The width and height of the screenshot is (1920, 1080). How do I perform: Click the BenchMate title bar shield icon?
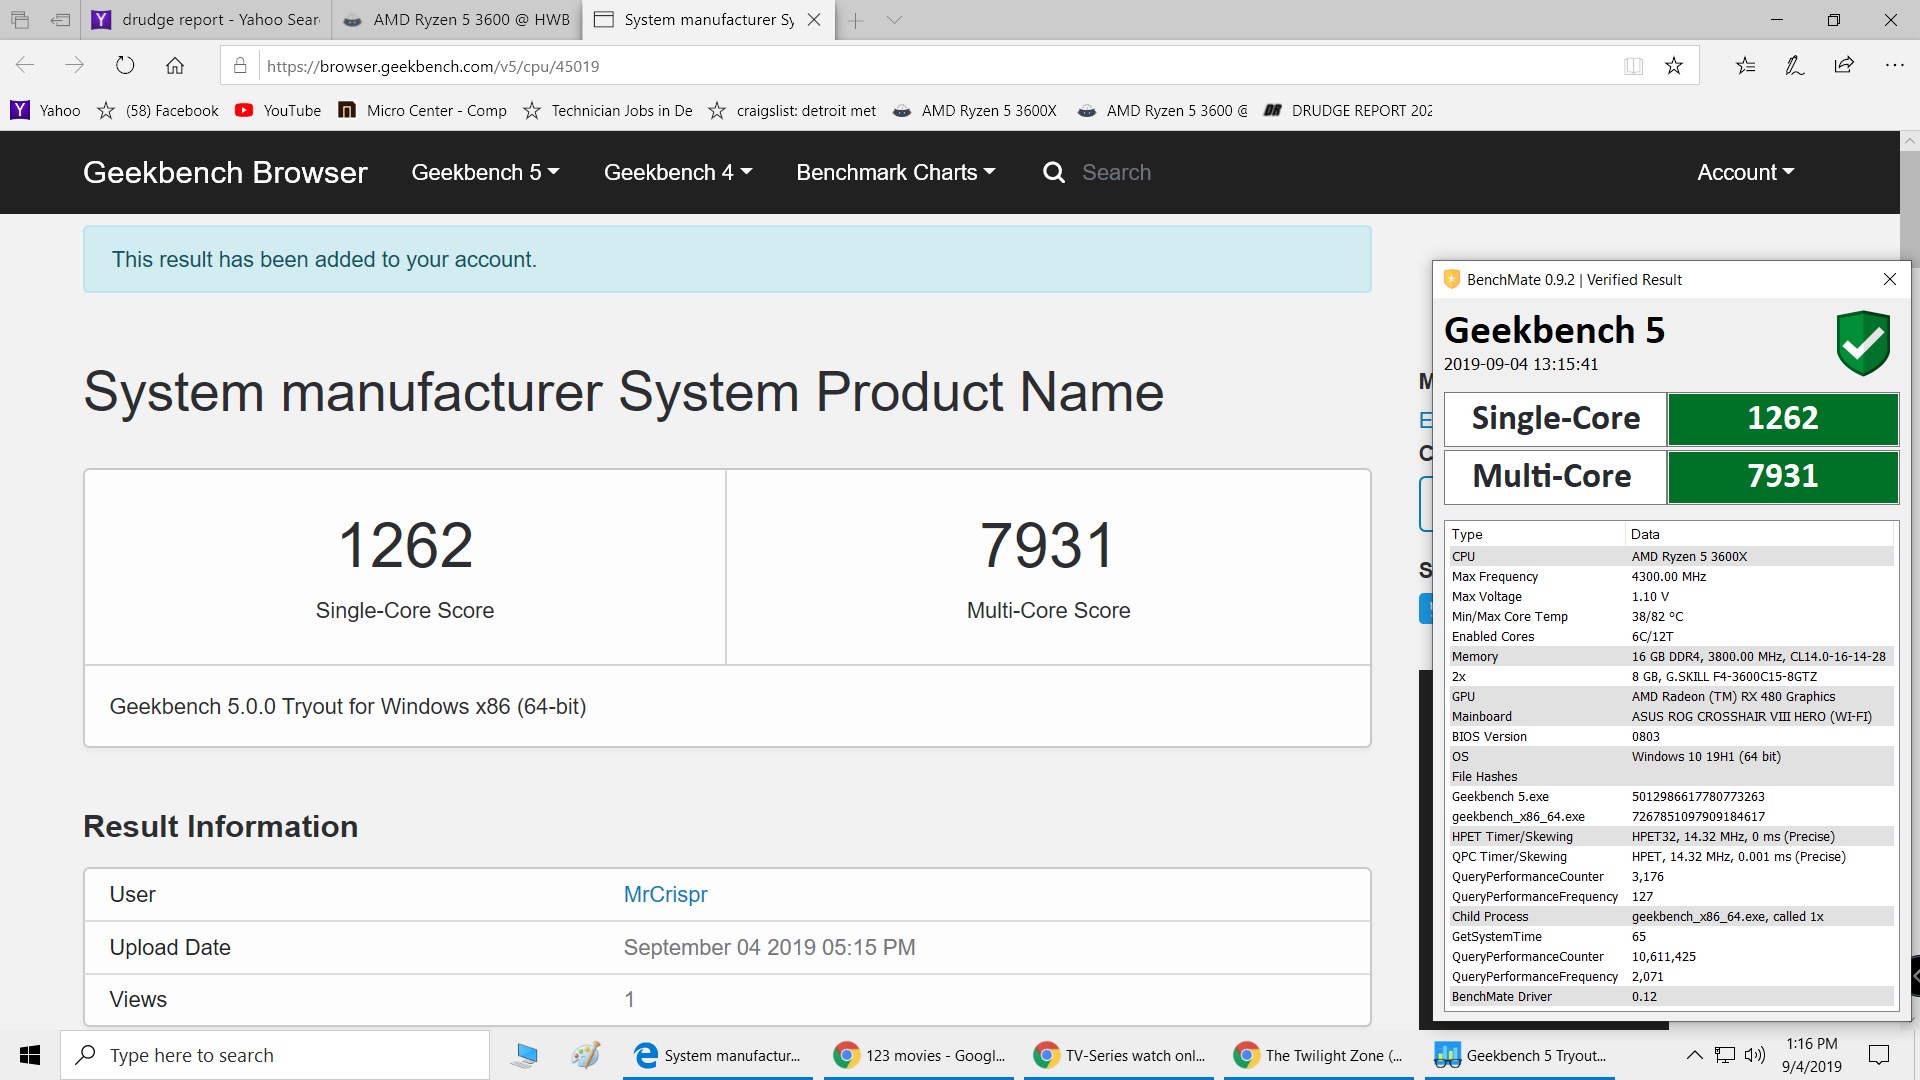[1452, 279]
